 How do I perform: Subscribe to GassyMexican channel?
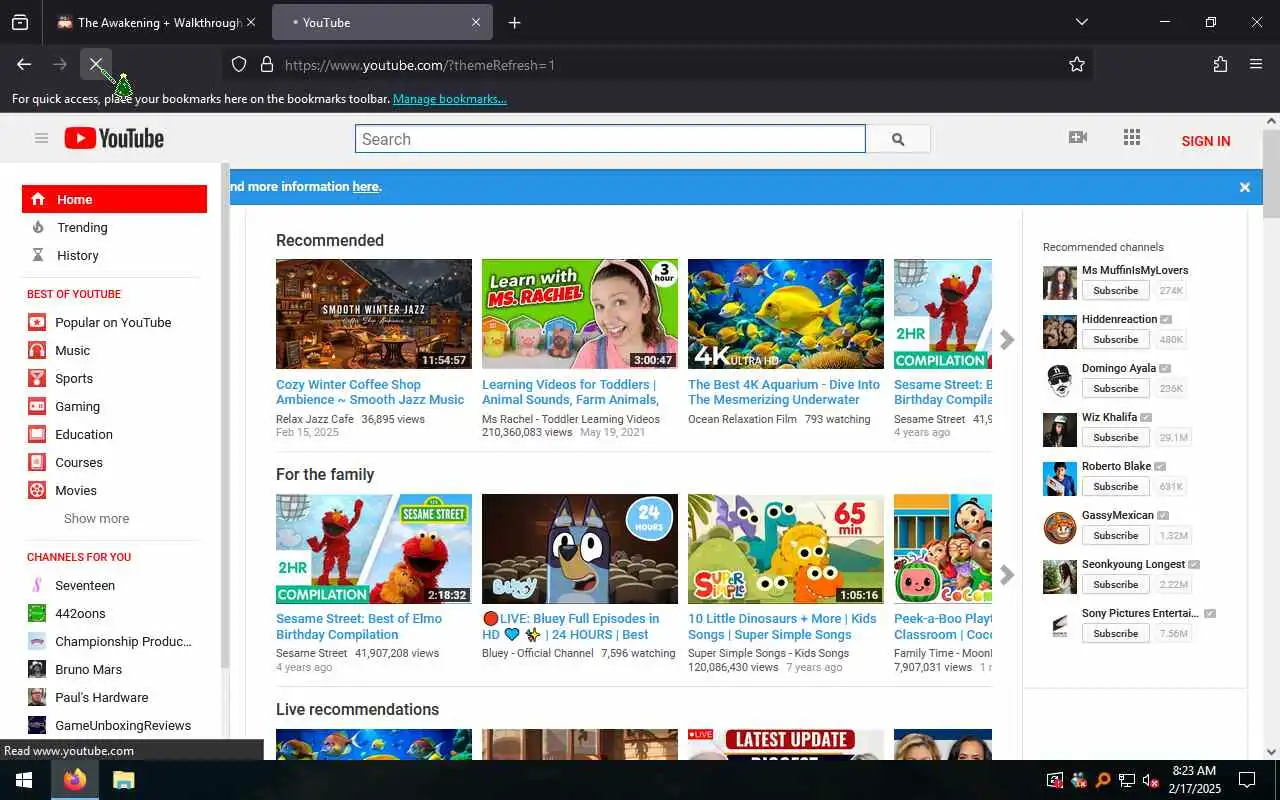(x=1115, y=535)
